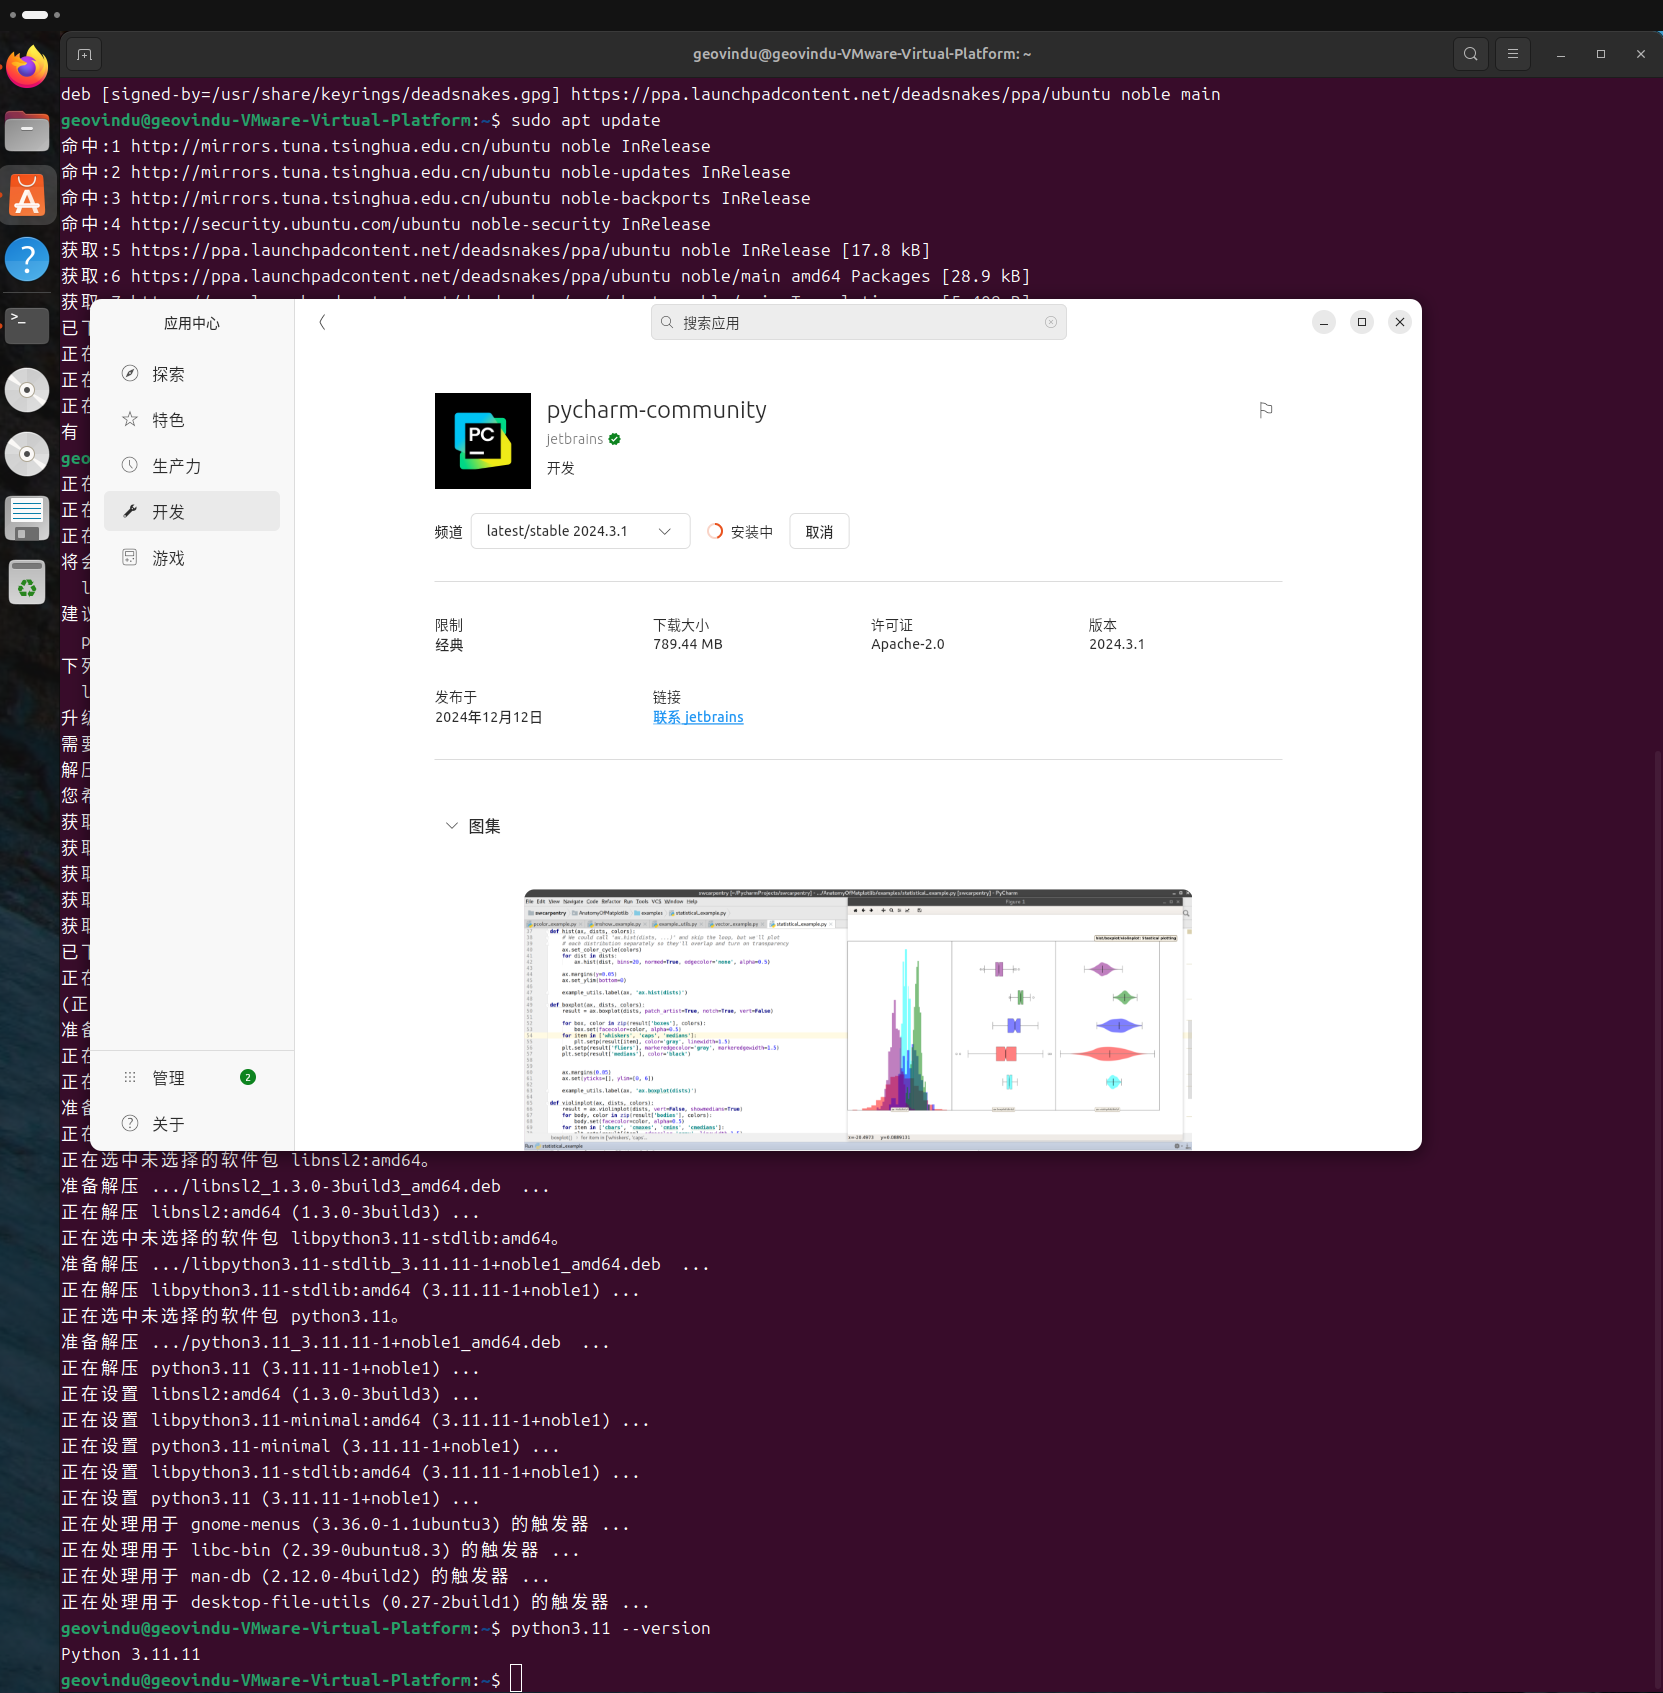Click the 789.44 MB download size

click(x=688, y=644)
